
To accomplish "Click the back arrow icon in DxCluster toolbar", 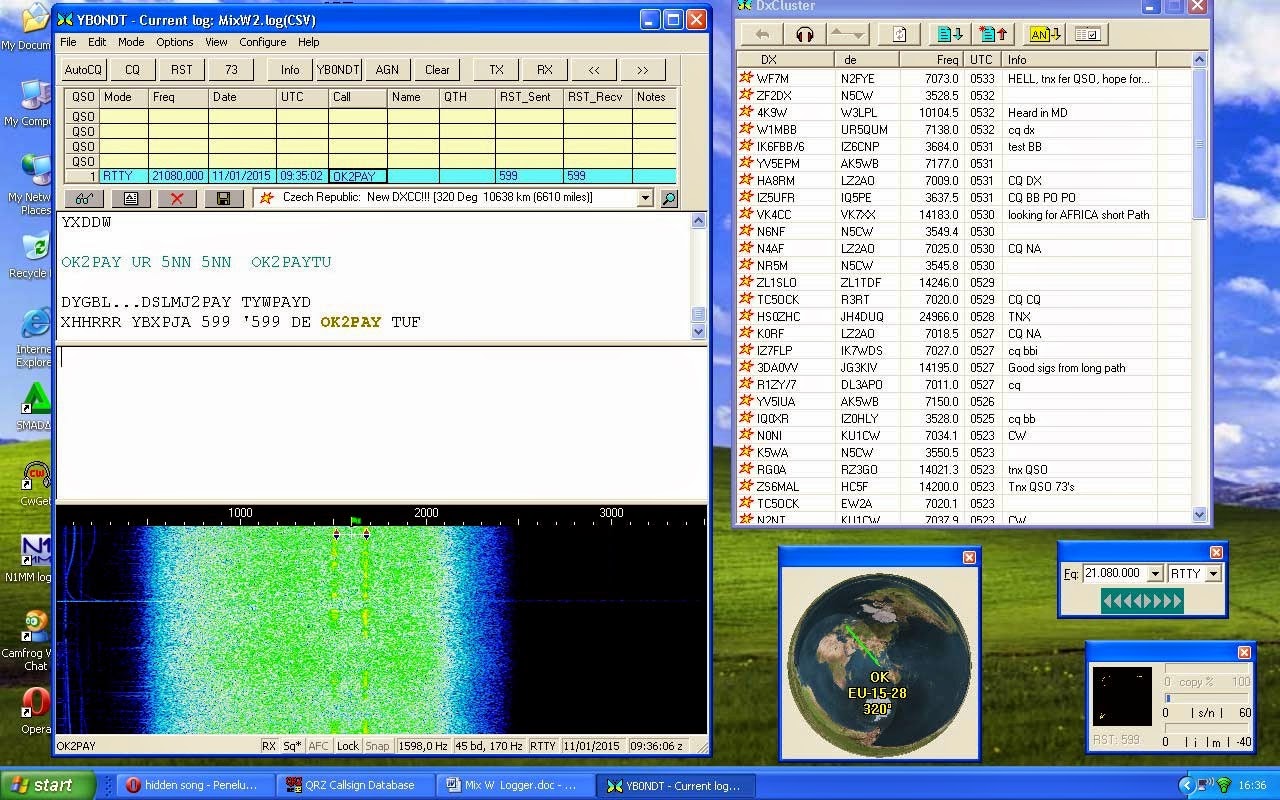I will click(762, 34).
